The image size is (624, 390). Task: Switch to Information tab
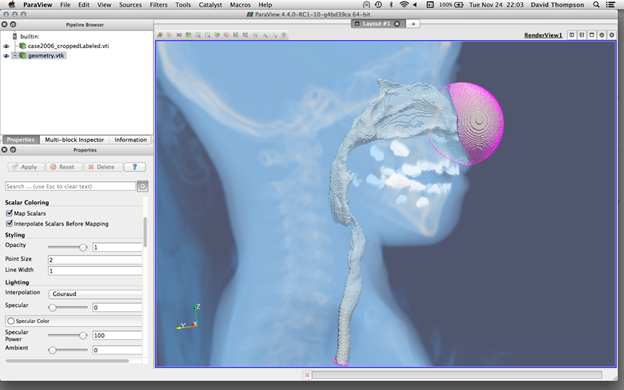click(x=131, y=140)
